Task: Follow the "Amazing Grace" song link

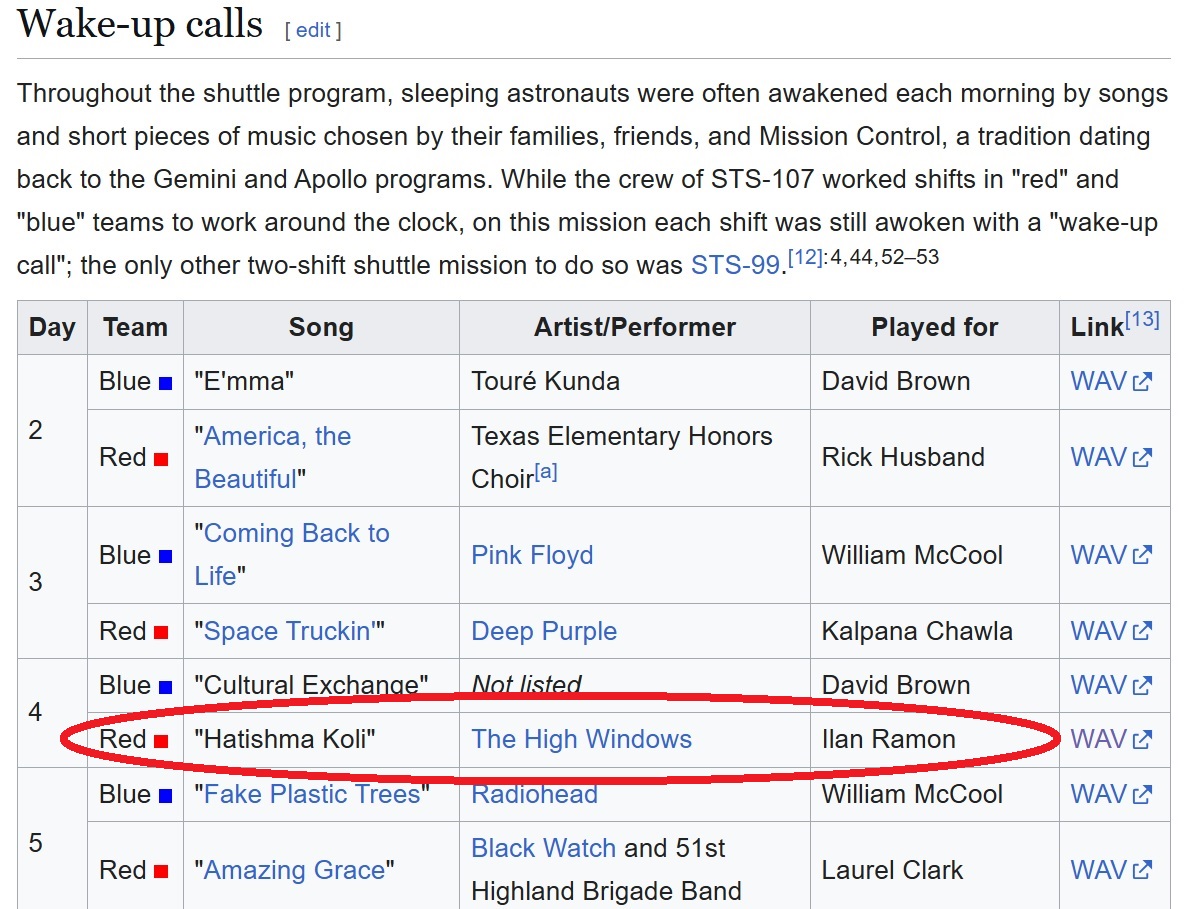Action: point(294,870)
